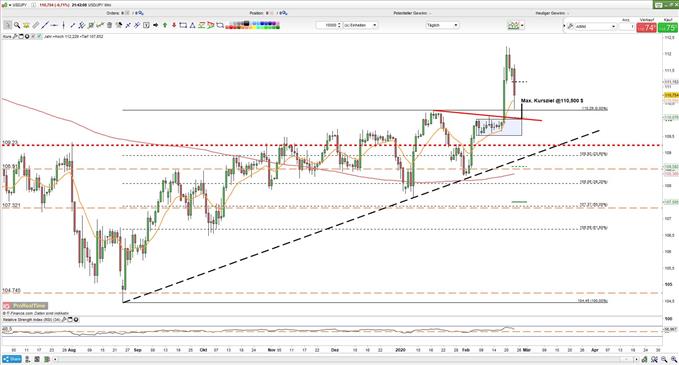Select the triangle drawing tool
The image size is (679, 365).
point(192,25)
